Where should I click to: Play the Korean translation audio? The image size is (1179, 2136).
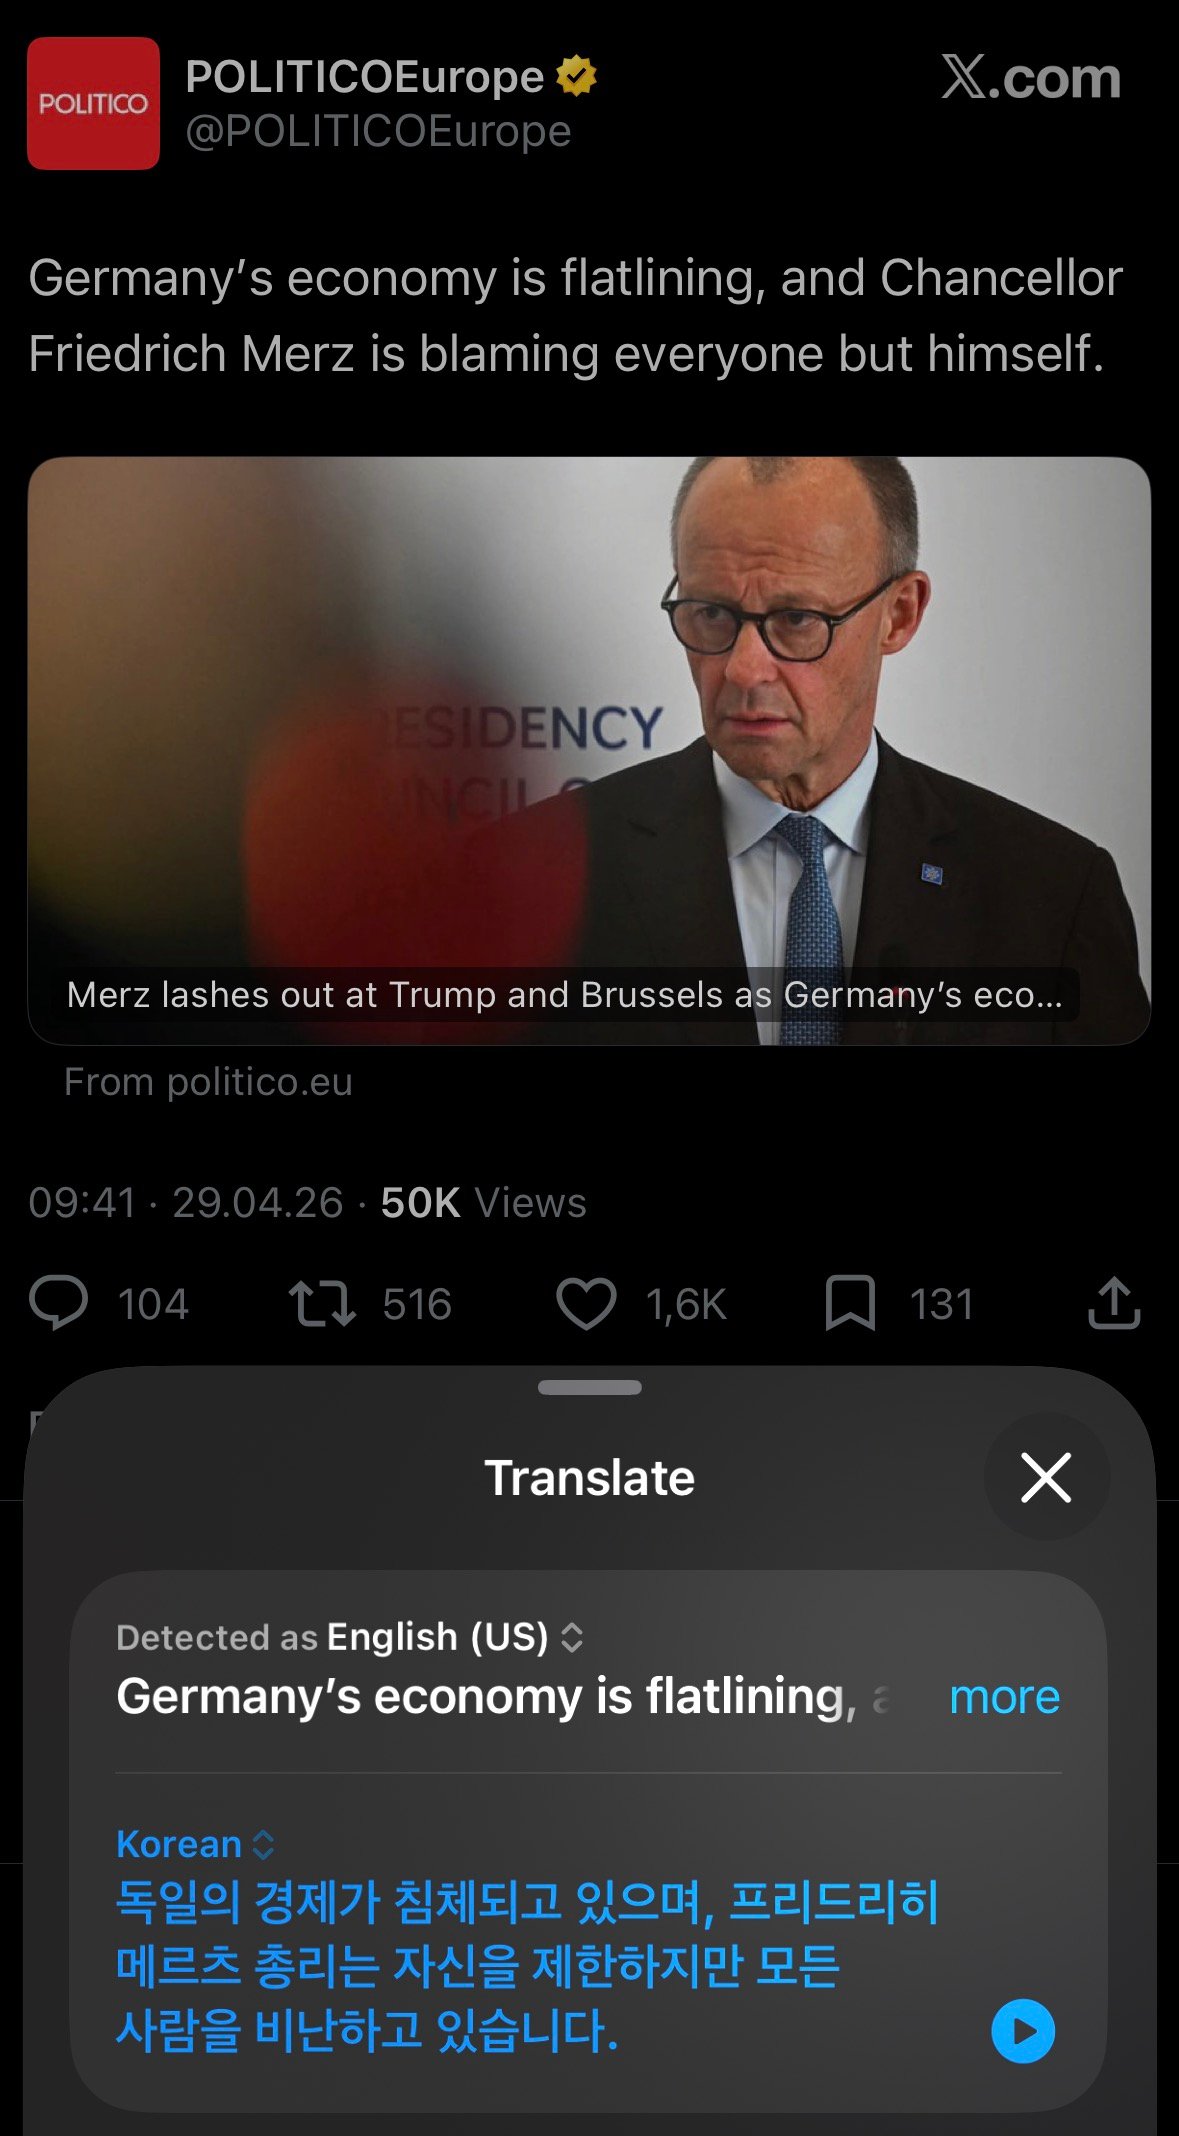[1022, 2031]
